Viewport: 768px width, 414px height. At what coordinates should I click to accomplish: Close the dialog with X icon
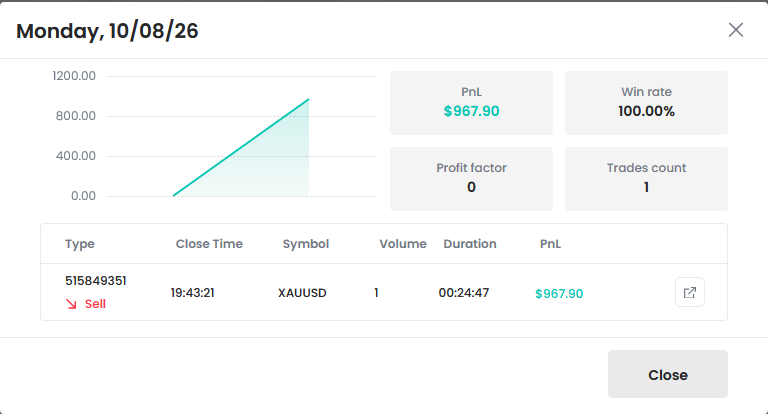(x=736, y=30)
